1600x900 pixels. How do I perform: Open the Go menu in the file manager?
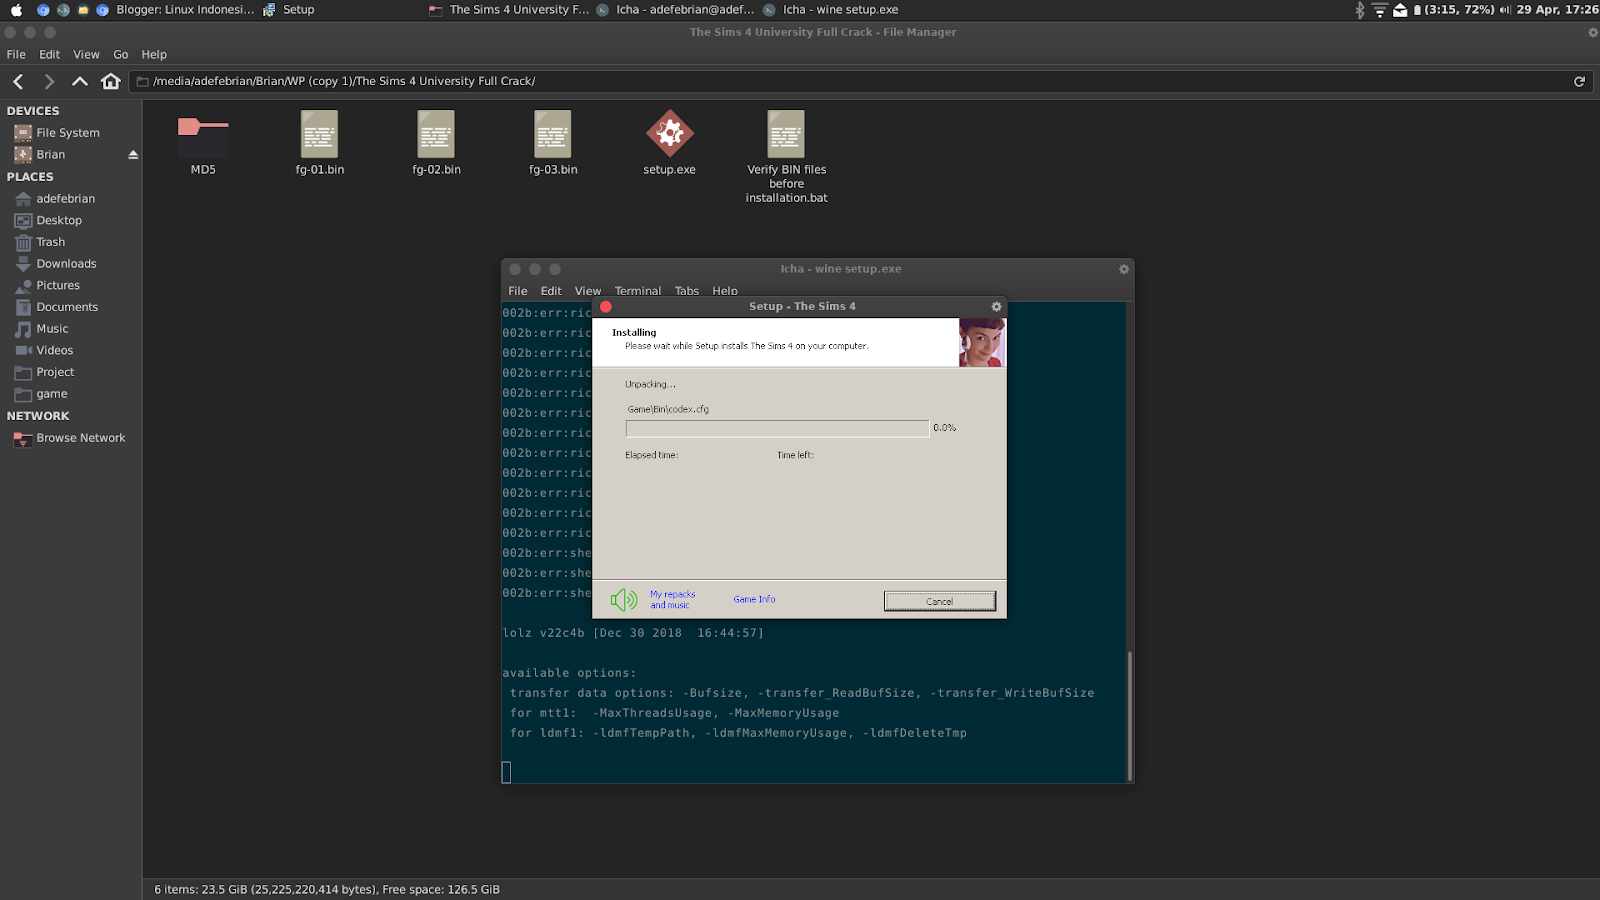[x=120, y=54]
